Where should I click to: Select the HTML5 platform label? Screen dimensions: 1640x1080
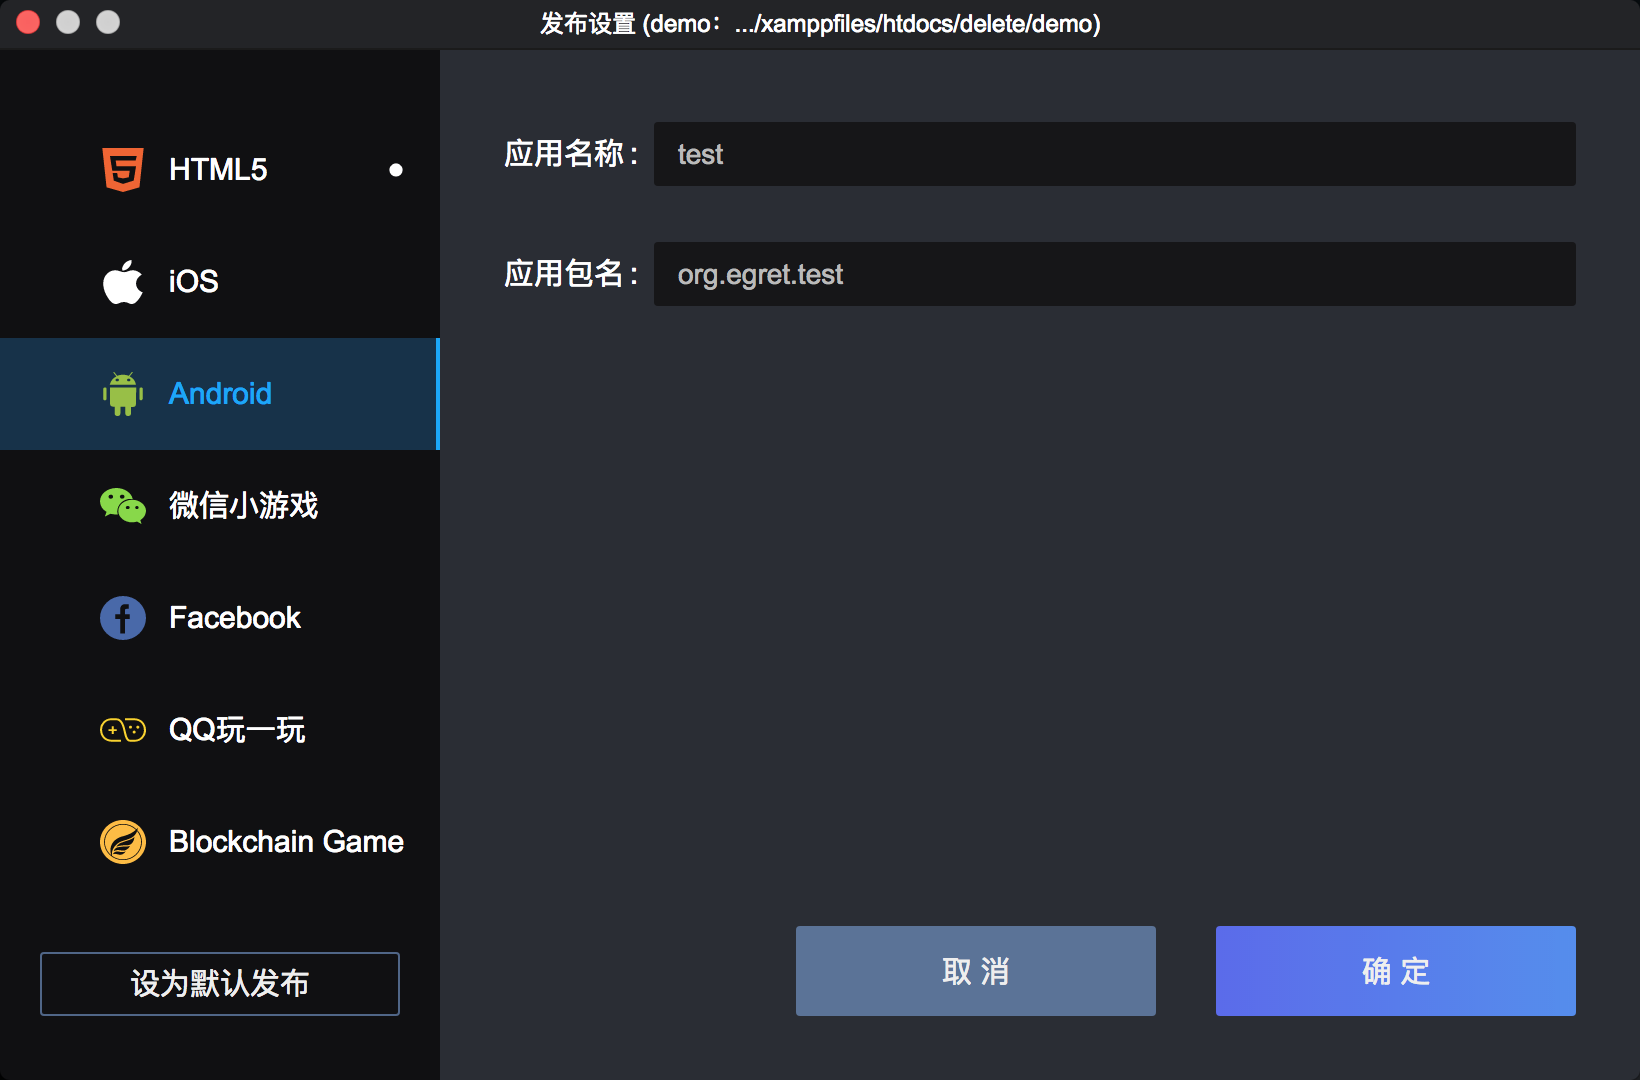(218, 170)
